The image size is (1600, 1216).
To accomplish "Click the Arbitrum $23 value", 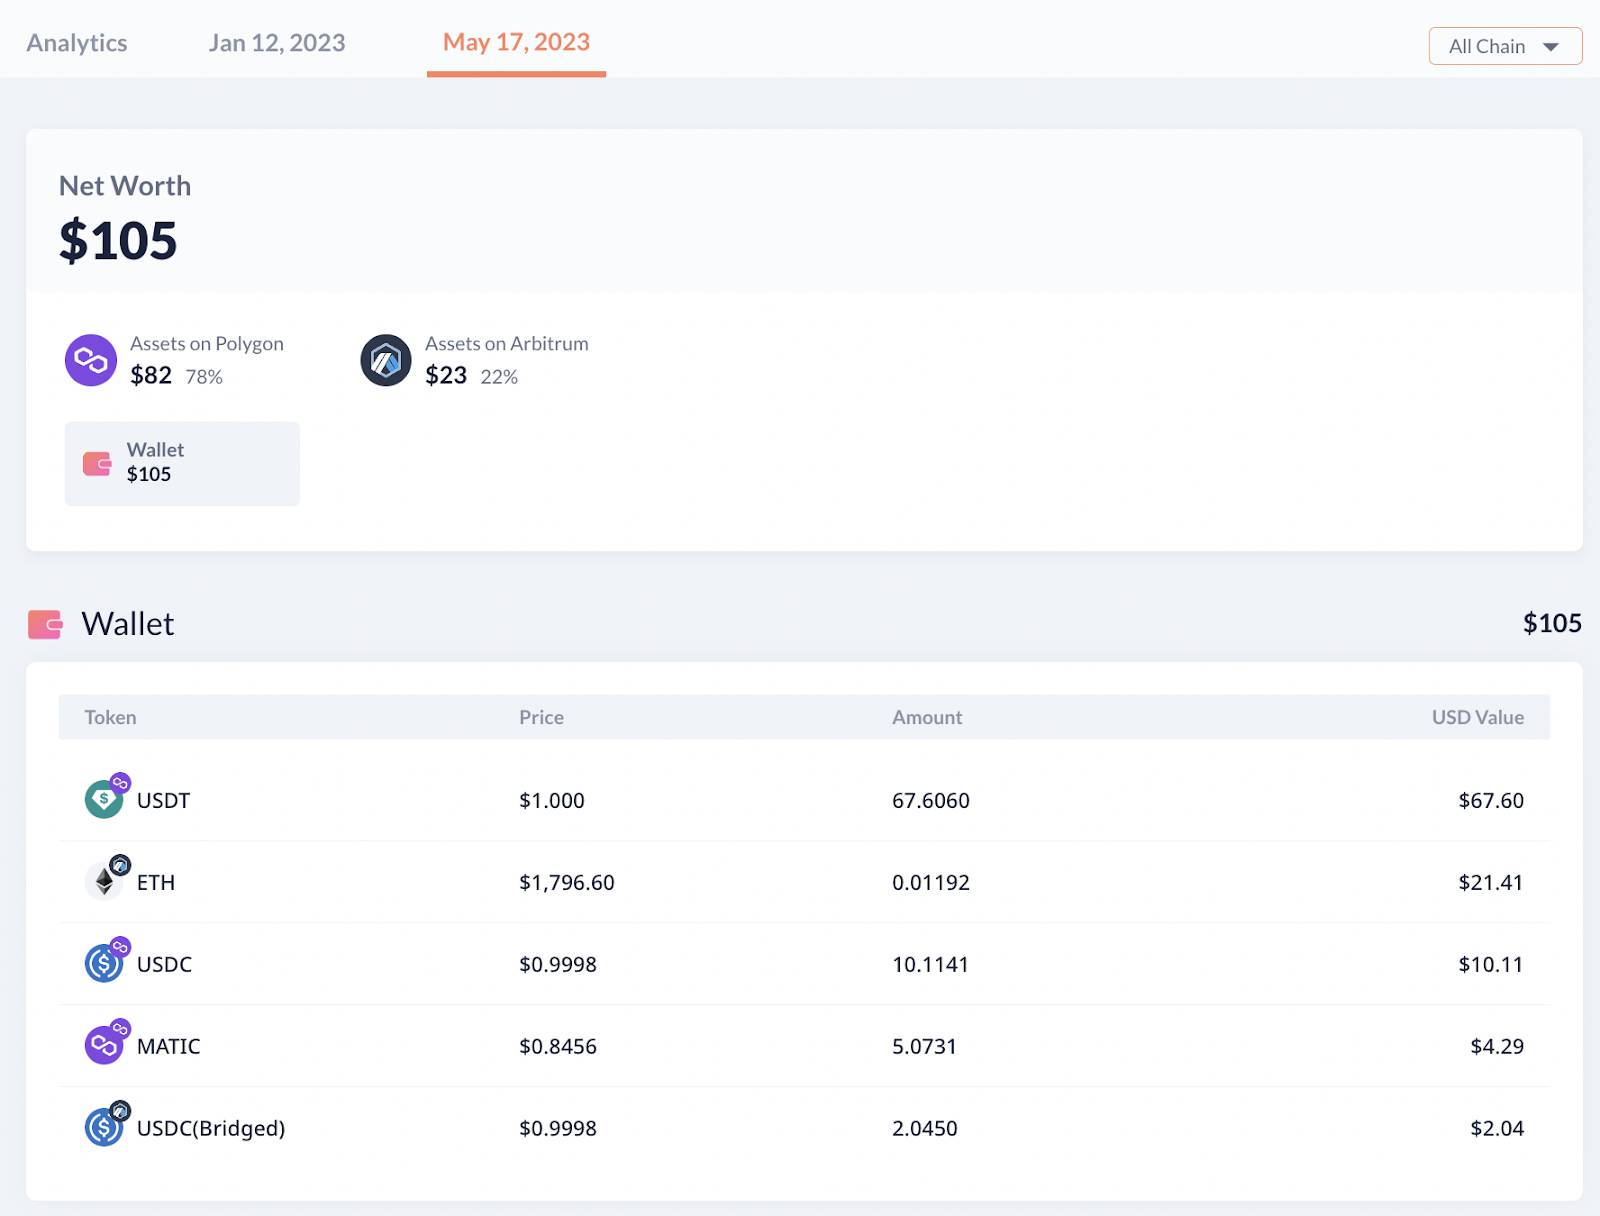I will click(446, 375).
